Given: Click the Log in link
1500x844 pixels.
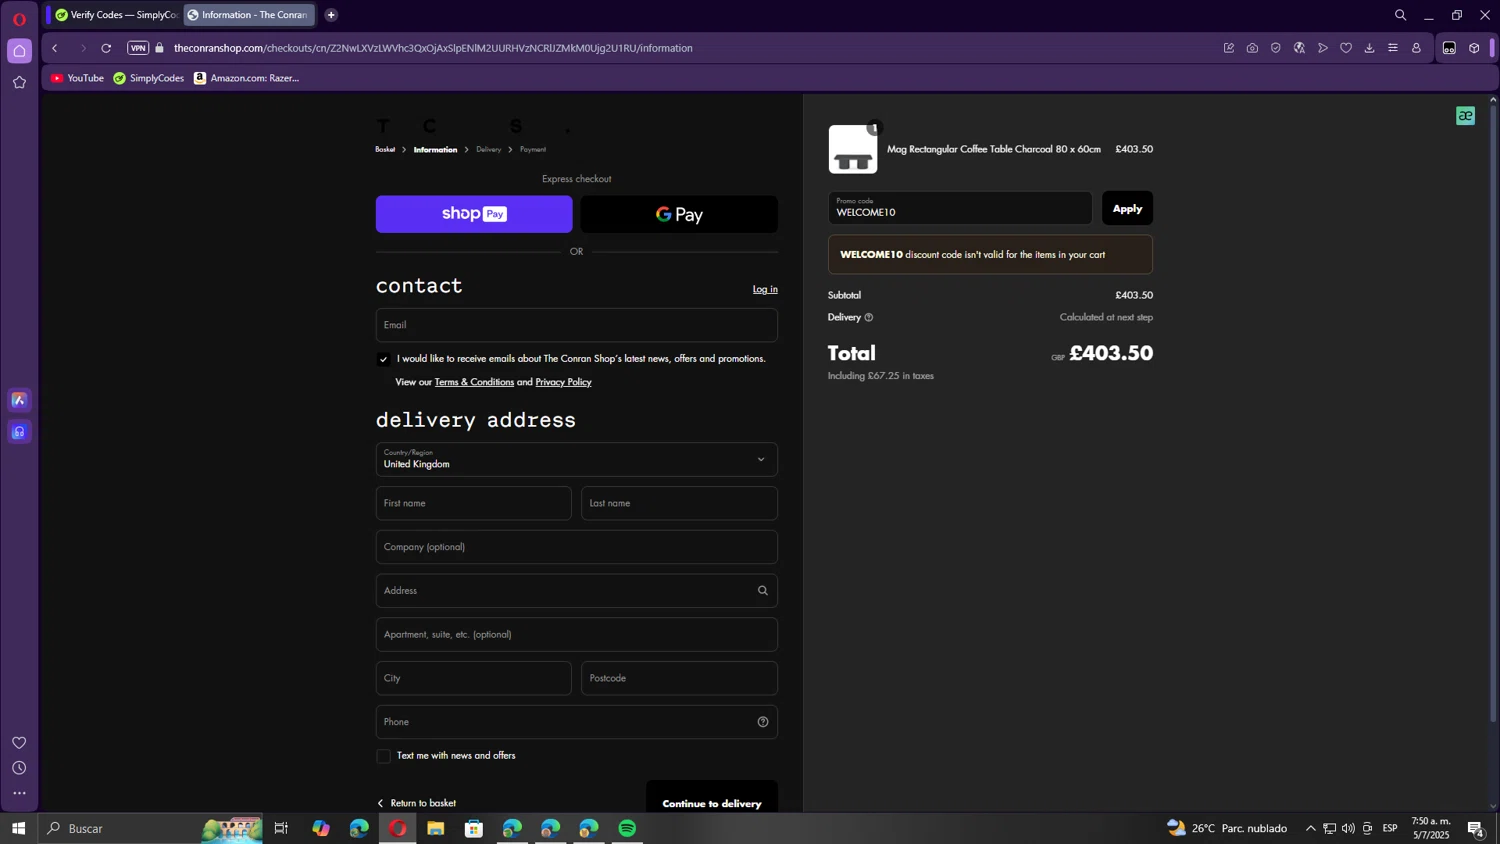Looking at the screenshot, I should (765, 290).
